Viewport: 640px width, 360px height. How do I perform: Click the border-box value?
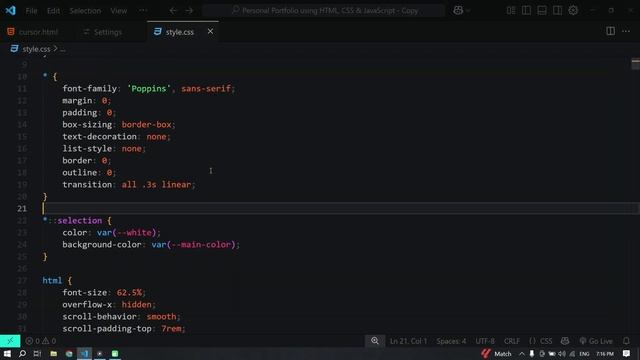tap(146, 124)
